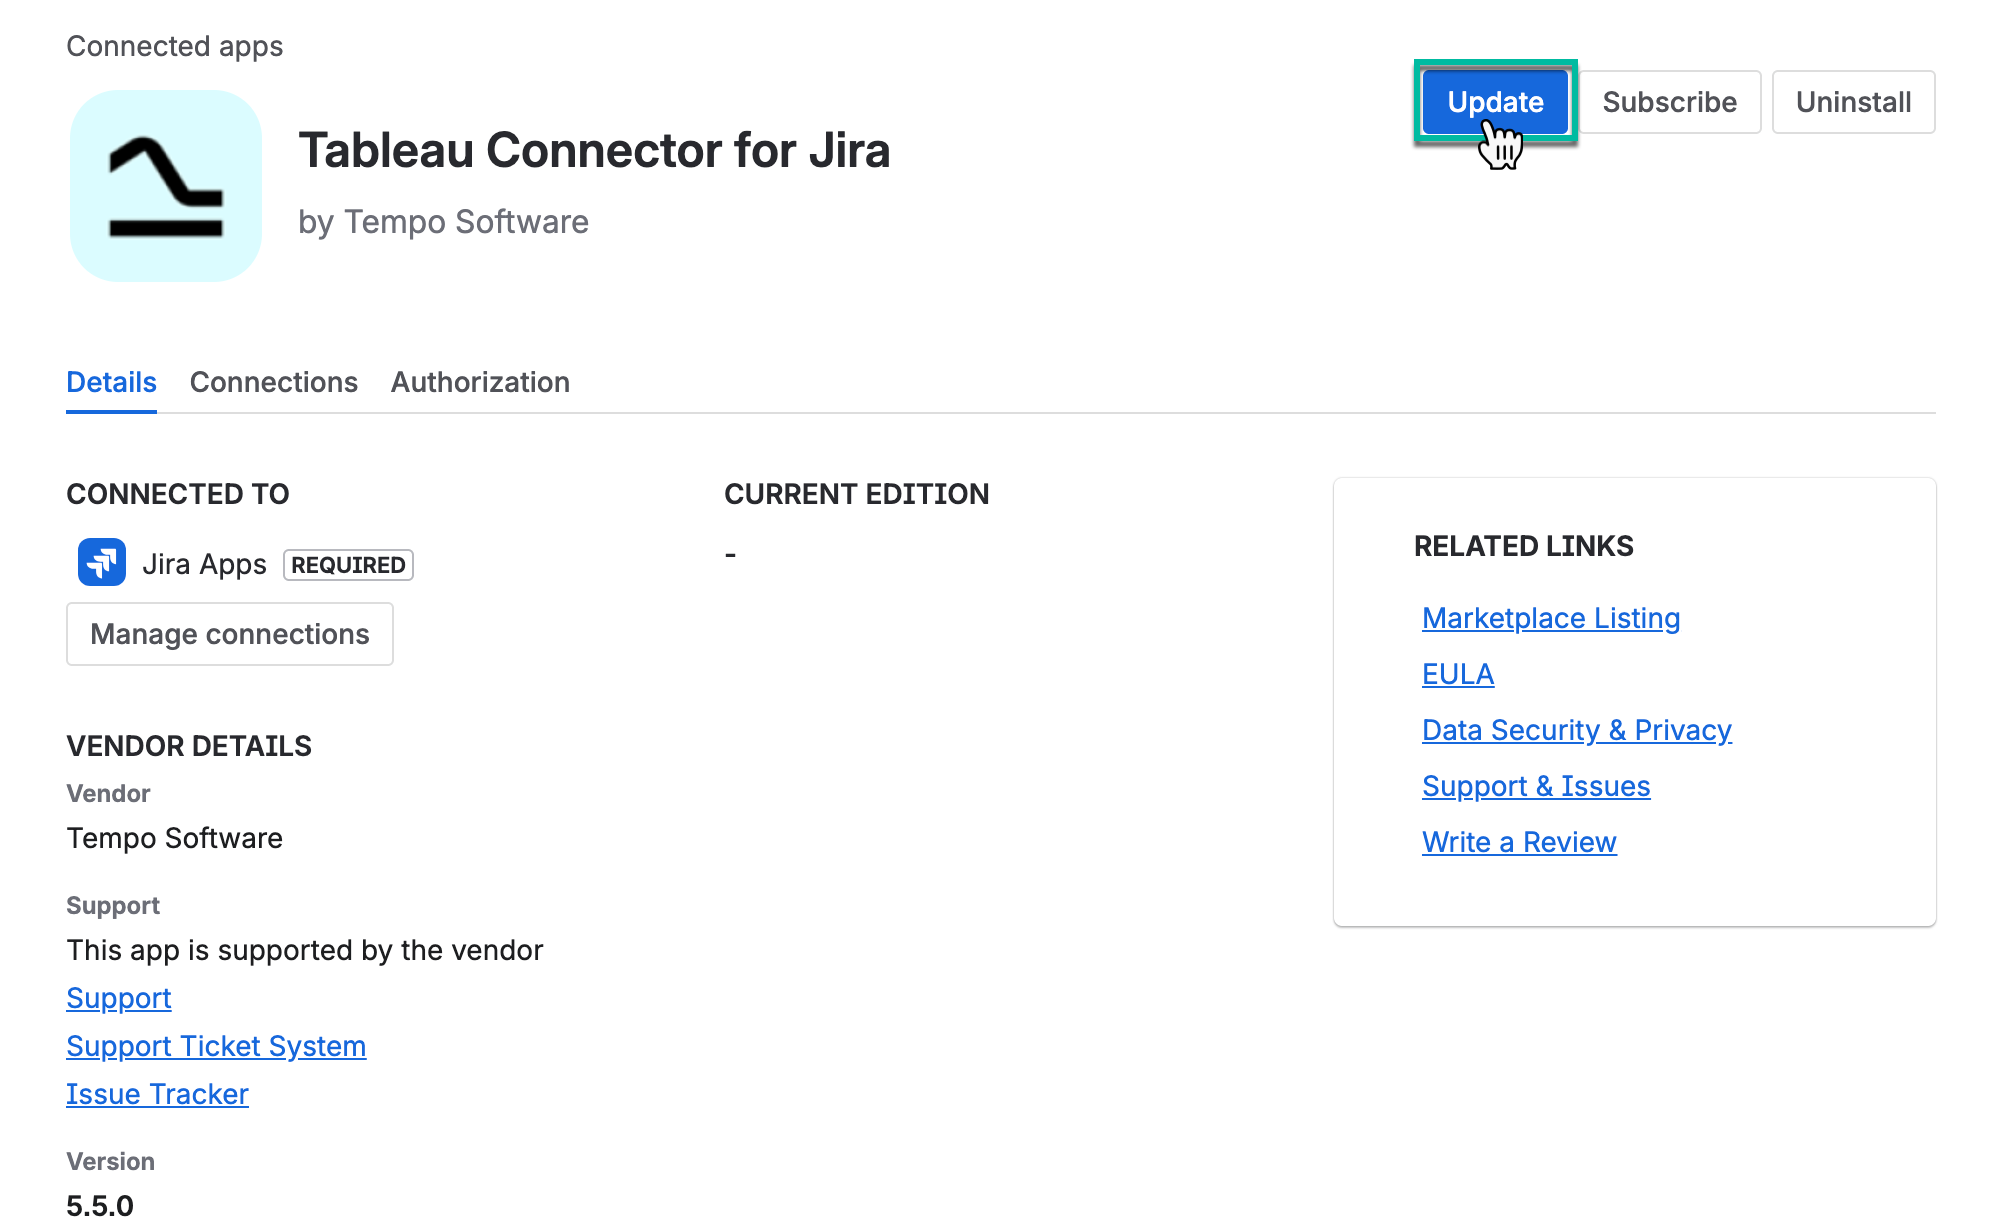Click the 'CURRENT EDITION' heading

pyautogui.click(x=856, y=494)
